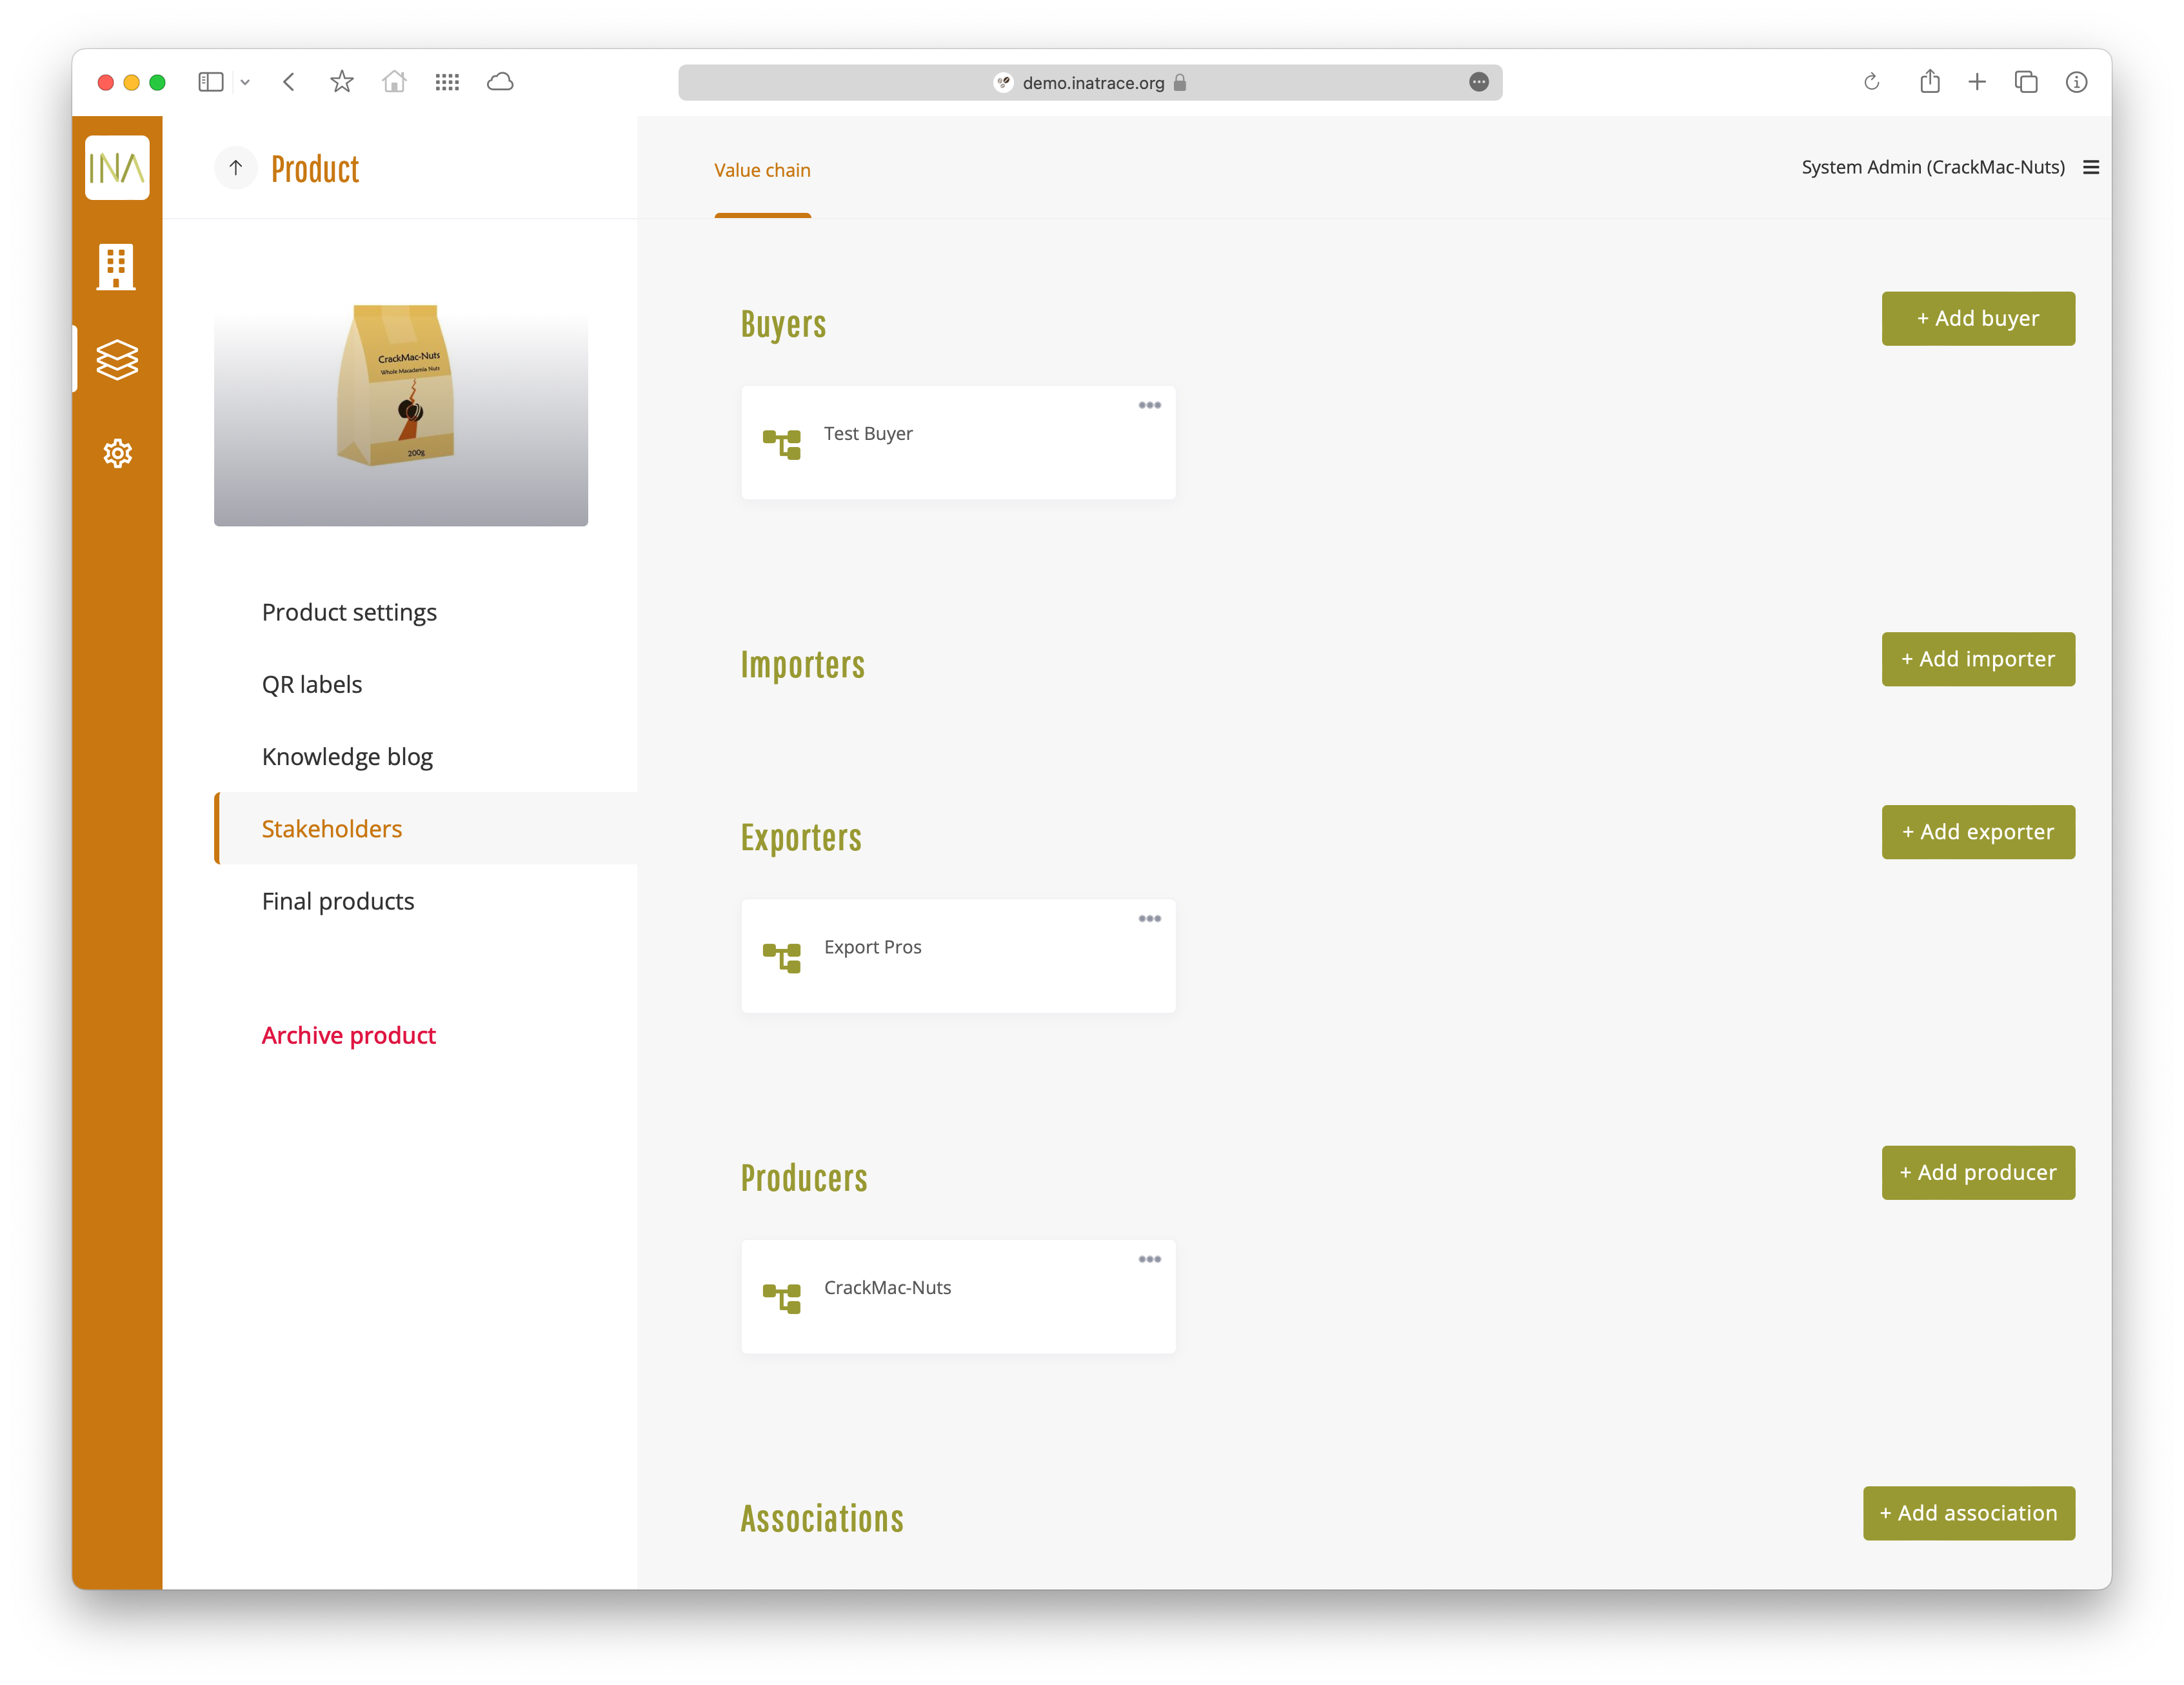Click the Add producer button
This screenshot has width=2184, height=1685.
(1978, 1173)
